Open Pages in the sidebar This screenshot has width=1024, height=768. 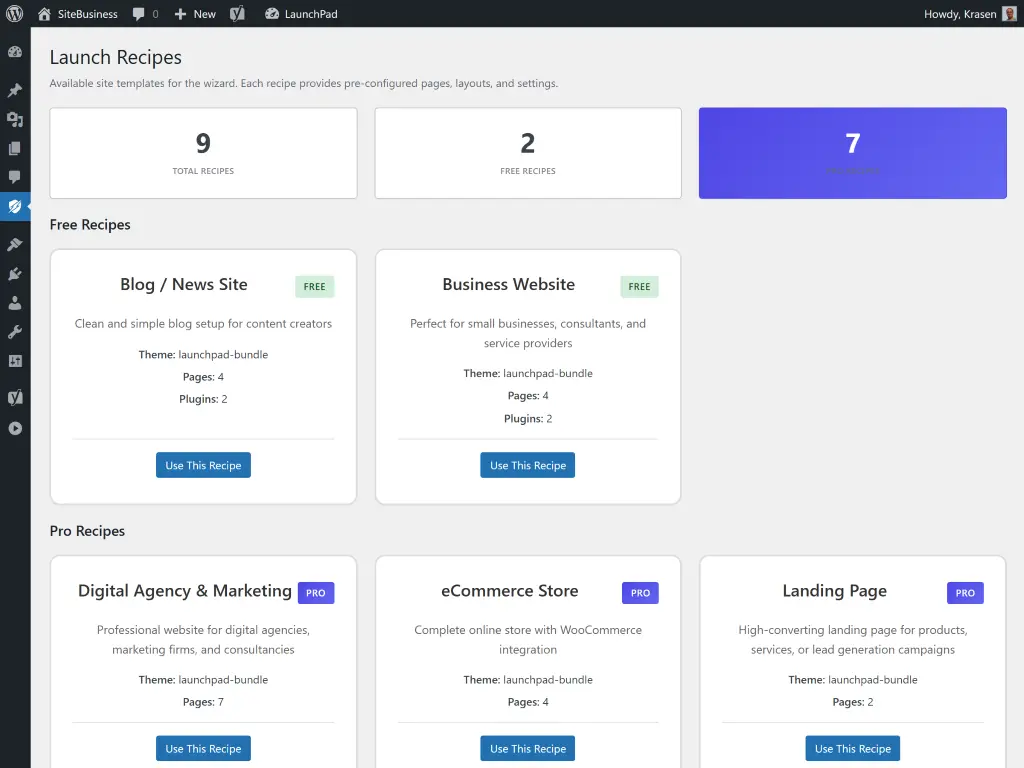(x=15, y=148)
